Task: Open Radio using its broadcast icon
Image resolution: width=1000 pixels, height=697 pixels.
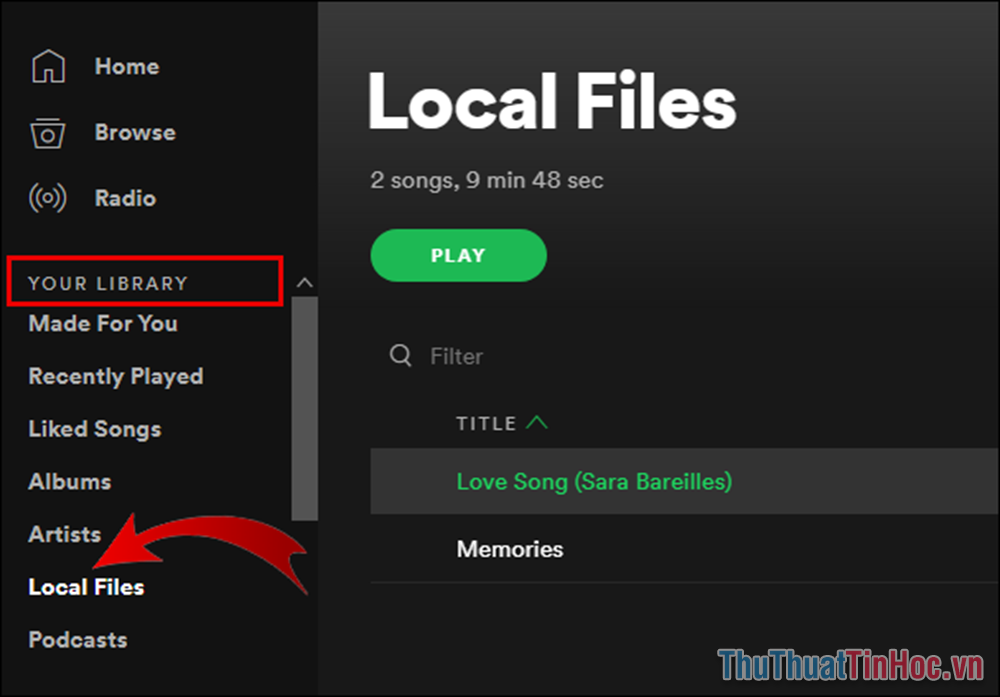Action: [x=47, y=197]
